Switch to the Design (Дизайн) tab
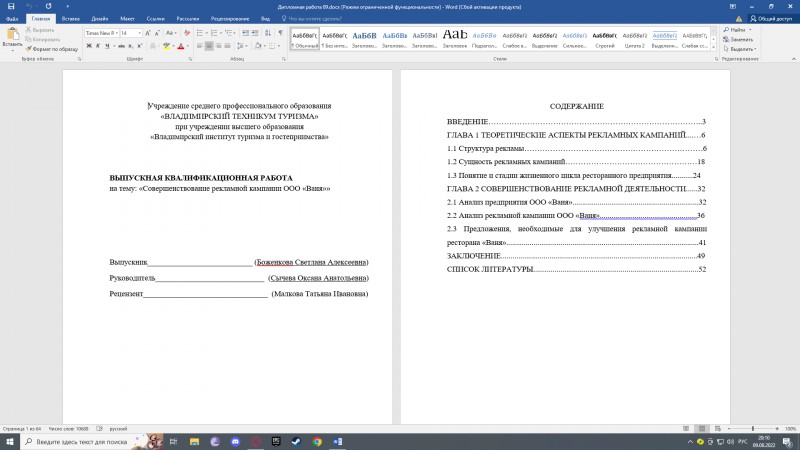 point(99,18)
